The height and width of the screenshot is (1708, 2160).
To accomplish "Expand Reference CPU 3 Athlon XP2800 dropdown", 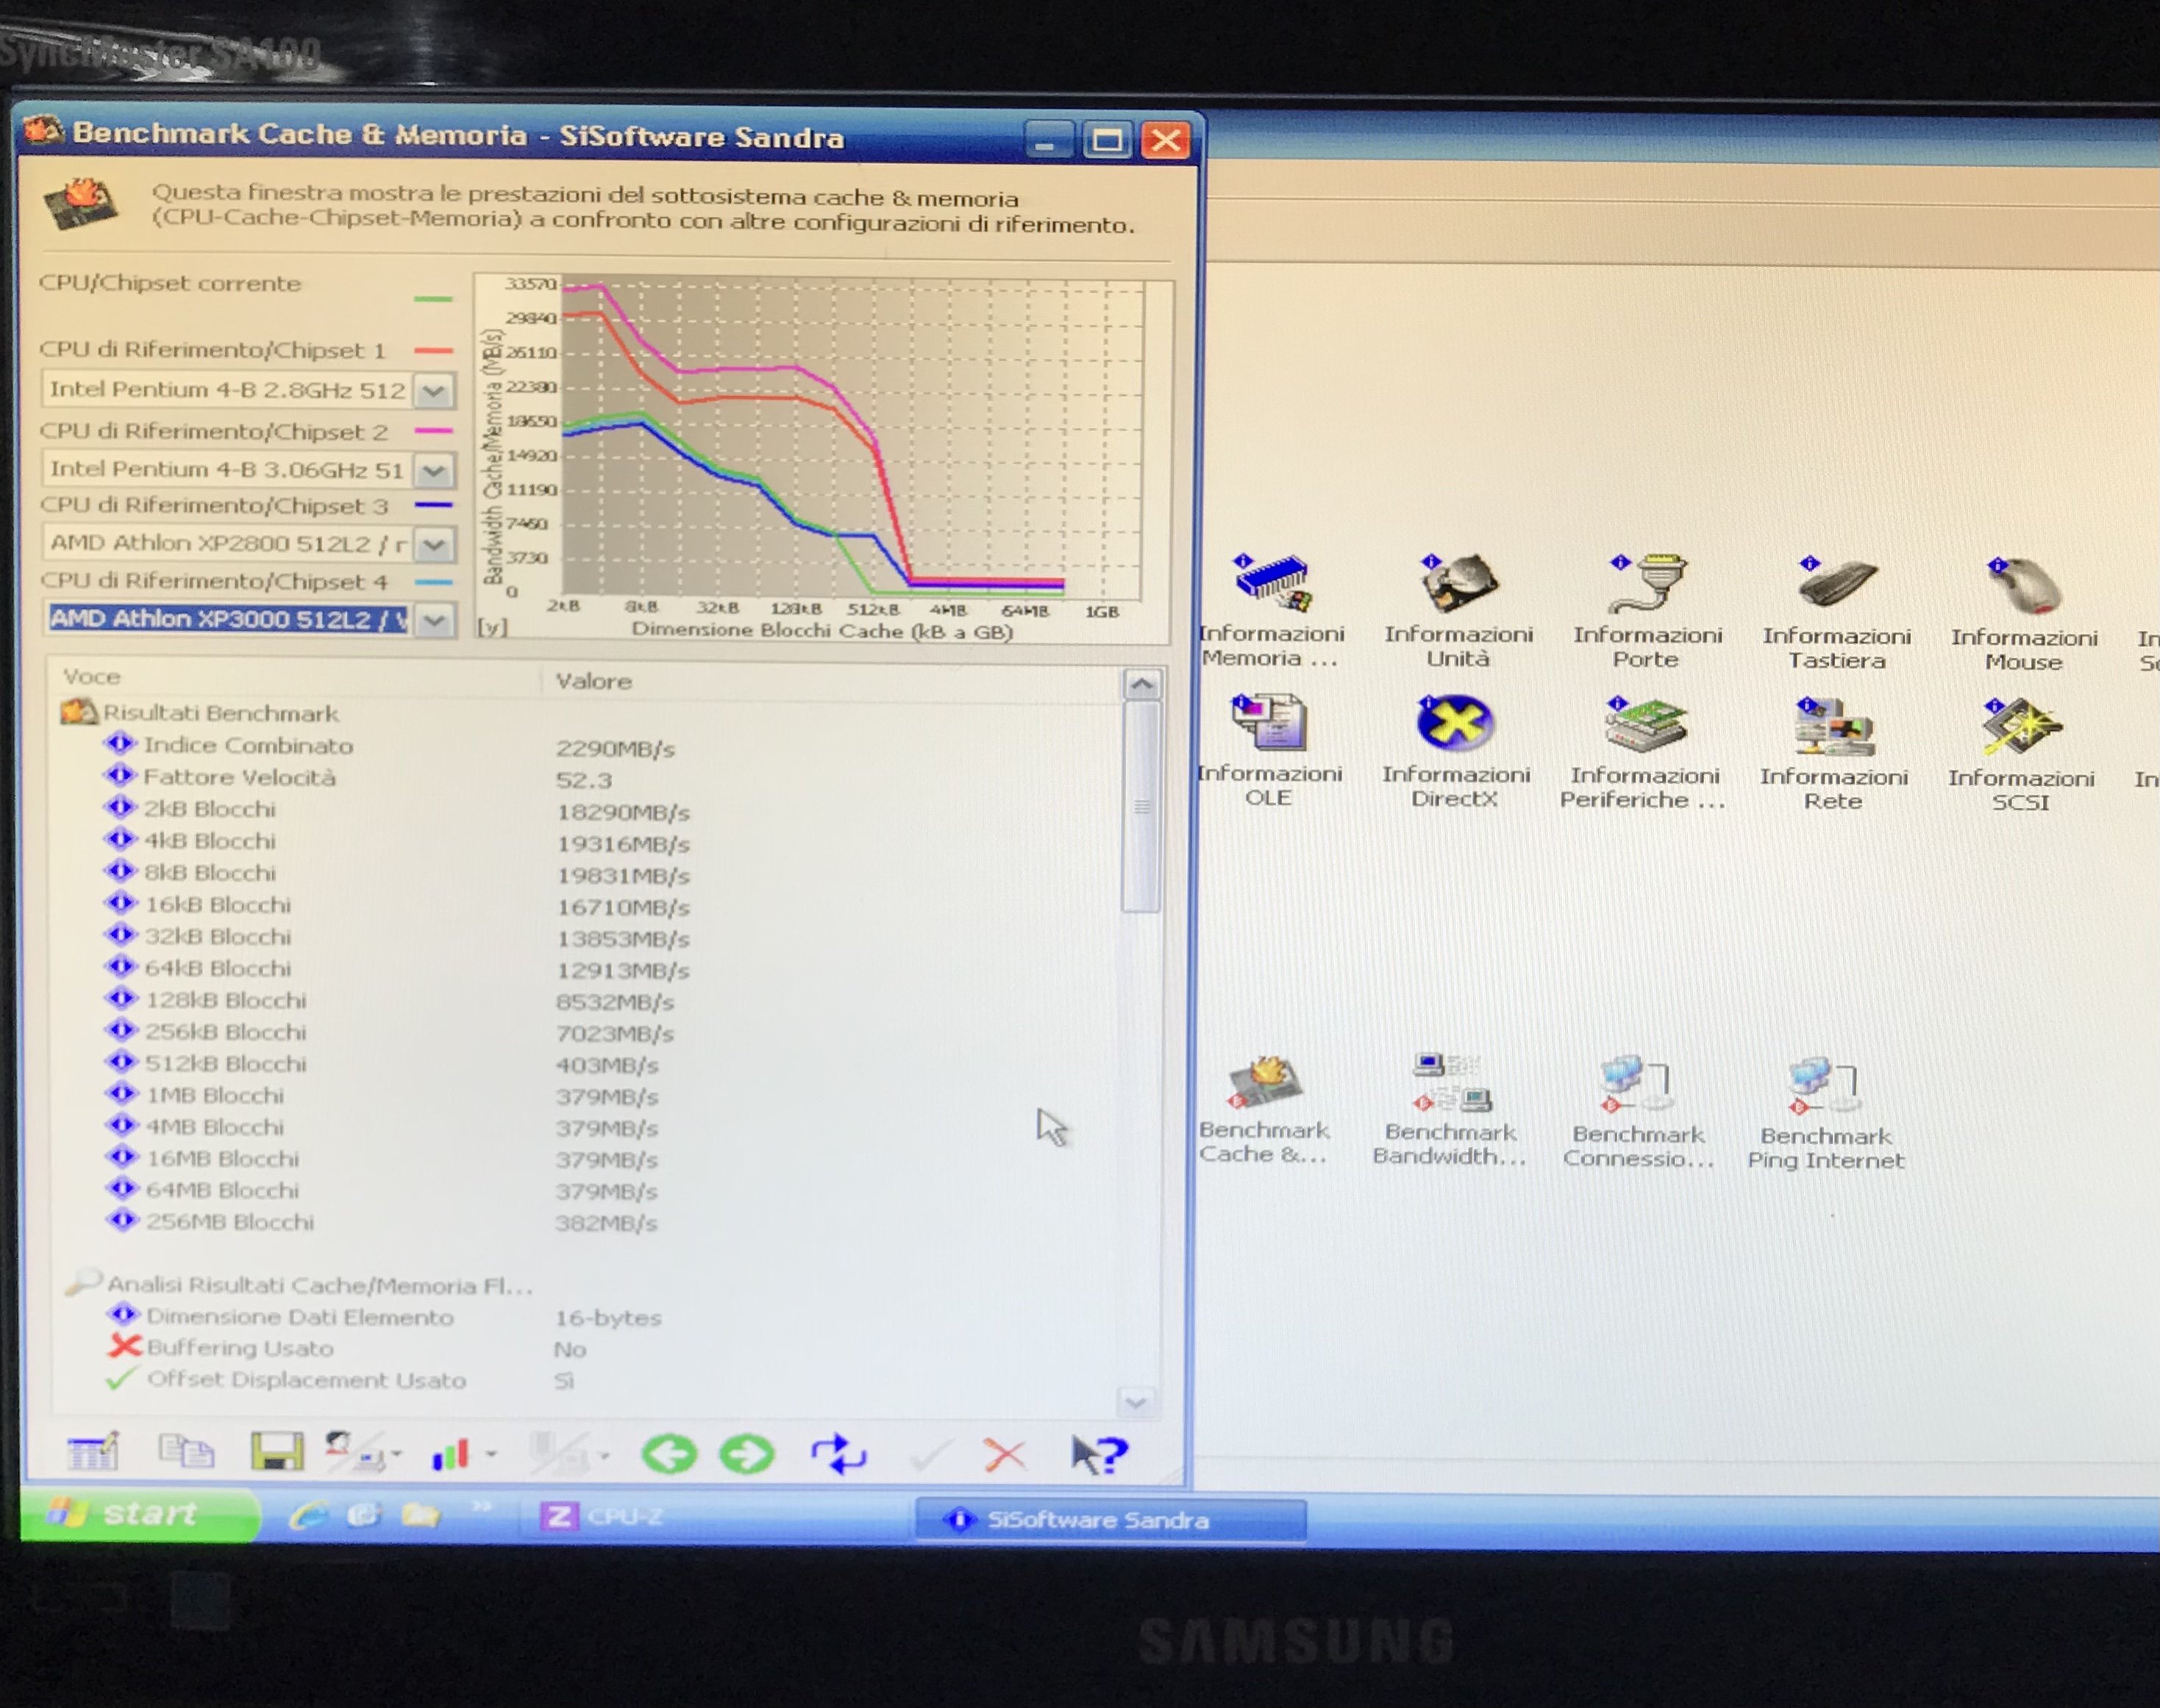I will pos(434,545).
